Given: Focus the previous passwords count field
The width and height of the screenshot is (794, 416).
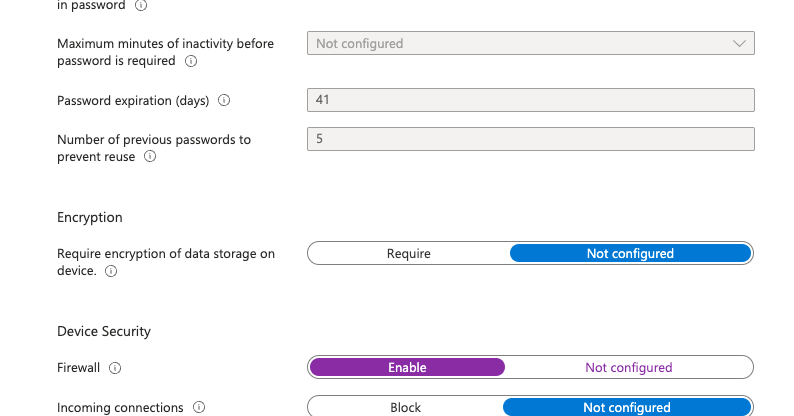Looking at the screenshot, I should 531,139.
